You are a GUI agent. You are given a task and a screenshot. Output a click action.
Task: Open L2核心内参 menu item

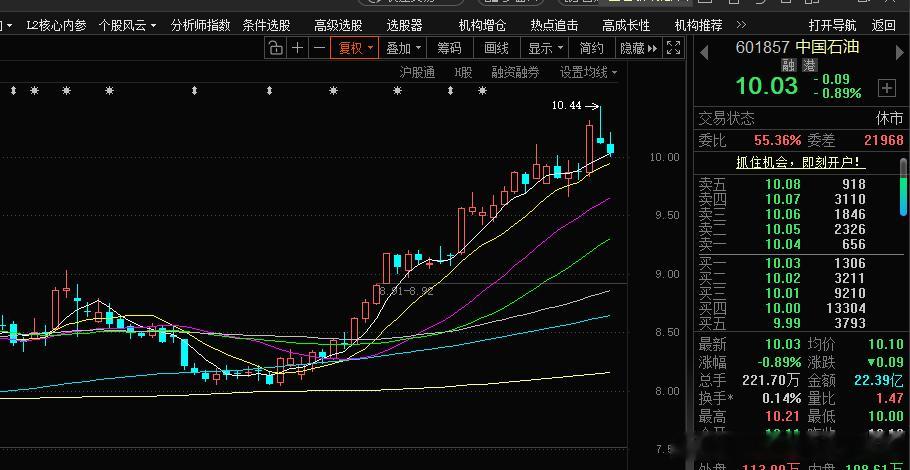tap(56, 25)
